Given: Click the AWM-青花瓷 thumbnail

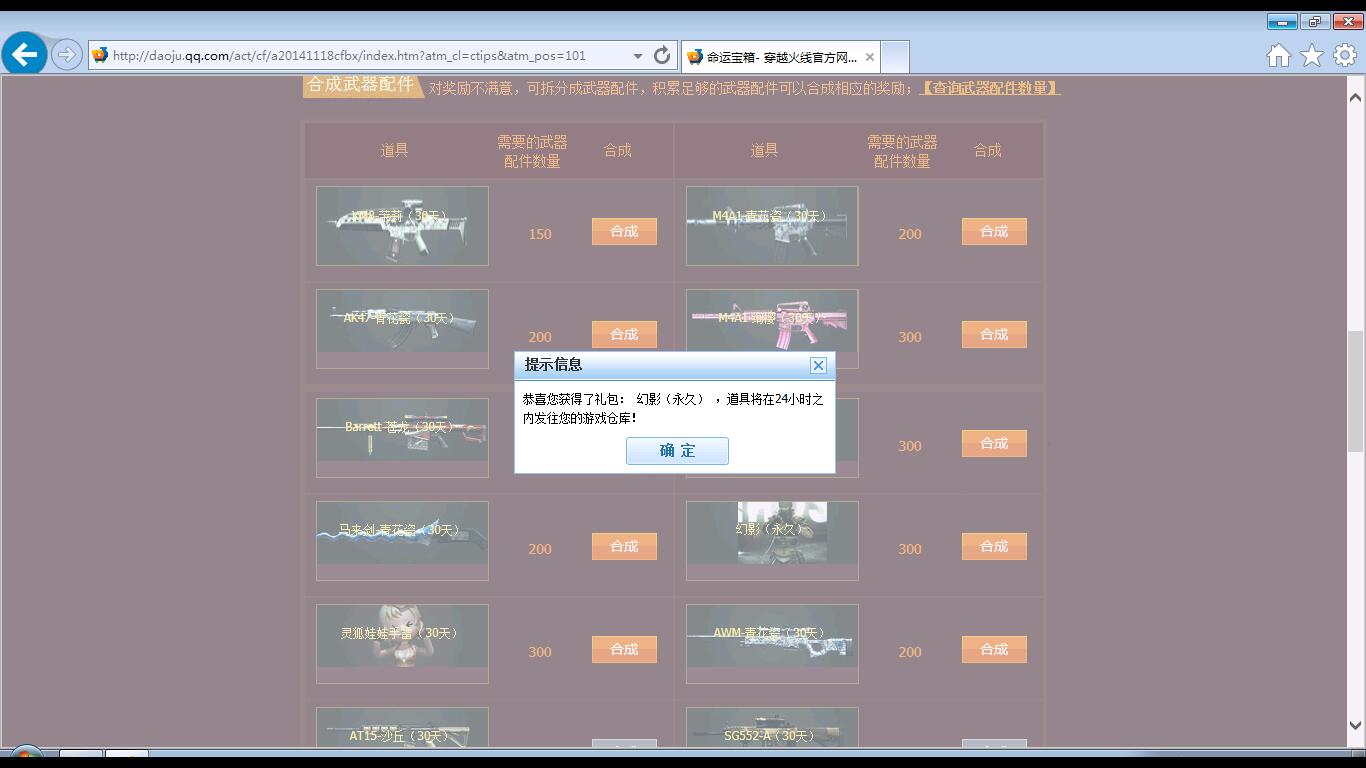Looking at the screenshot, I should [772, 644].
